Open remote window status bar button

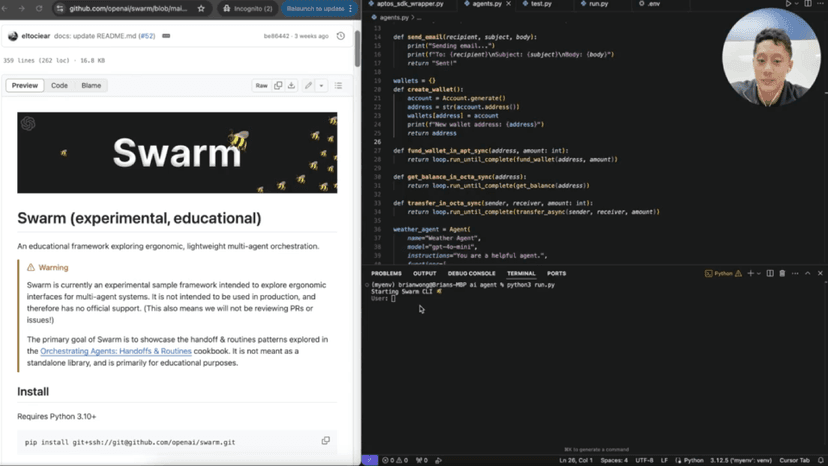coord(369,461)
